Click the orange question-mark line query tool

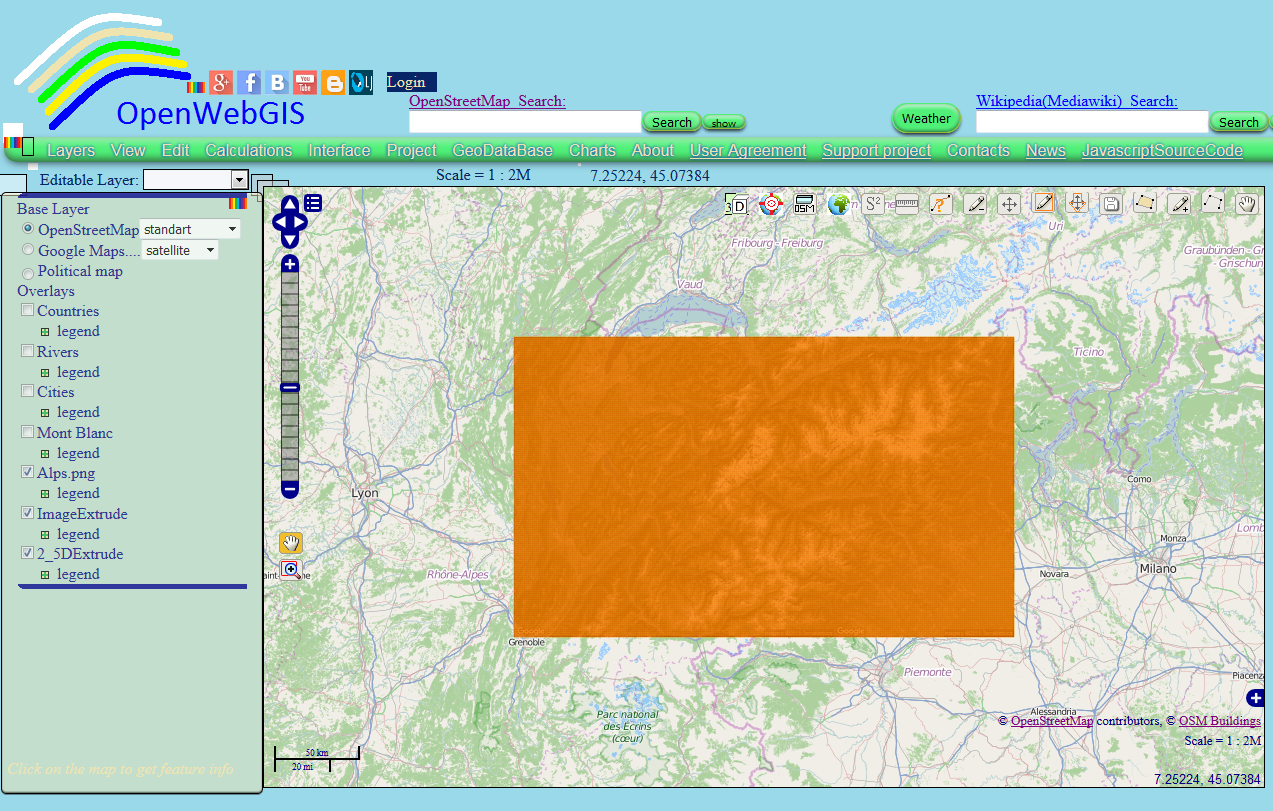[x=941, y=204]
